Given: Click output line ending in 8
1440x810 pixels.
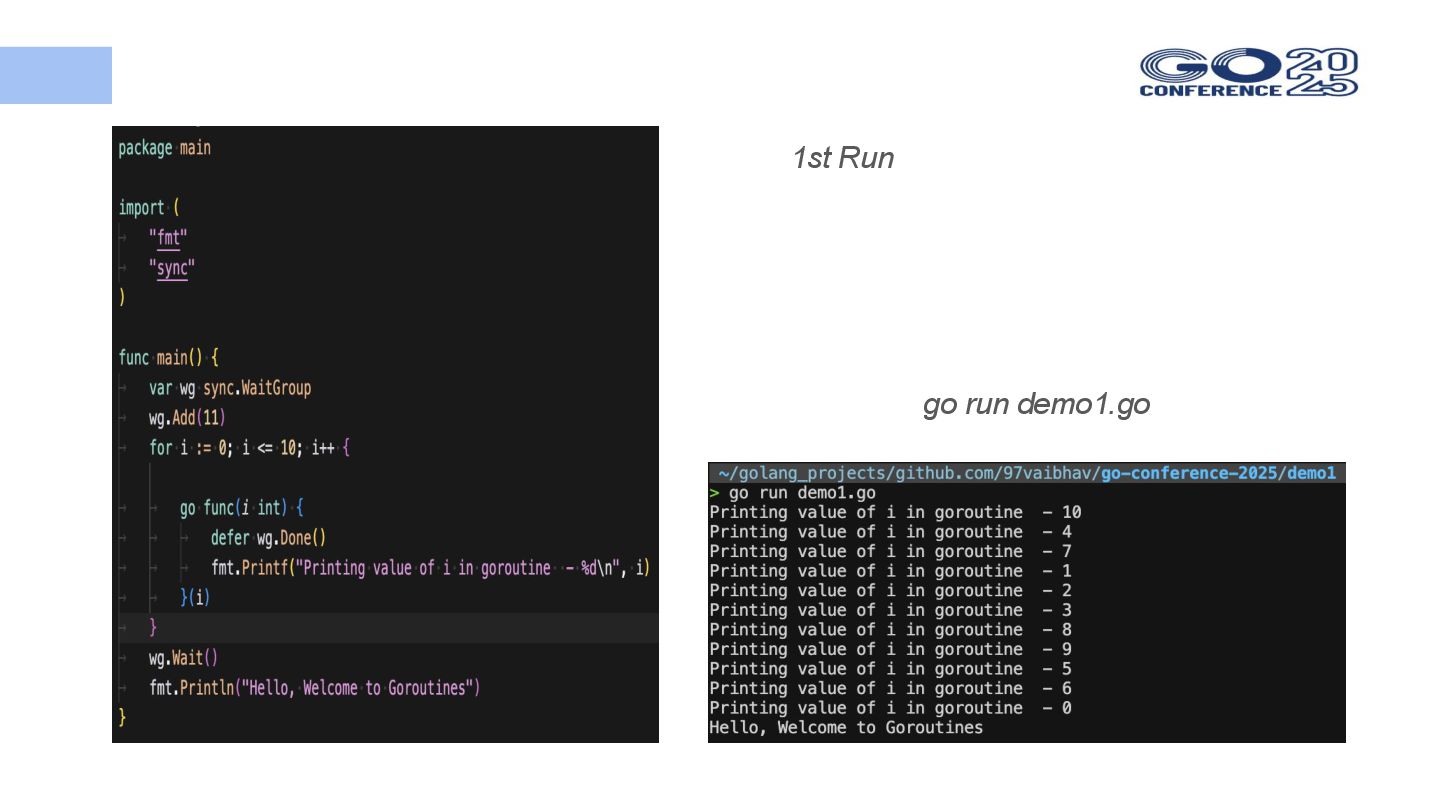Looking at the screenshot, I should tap(891, 629).
